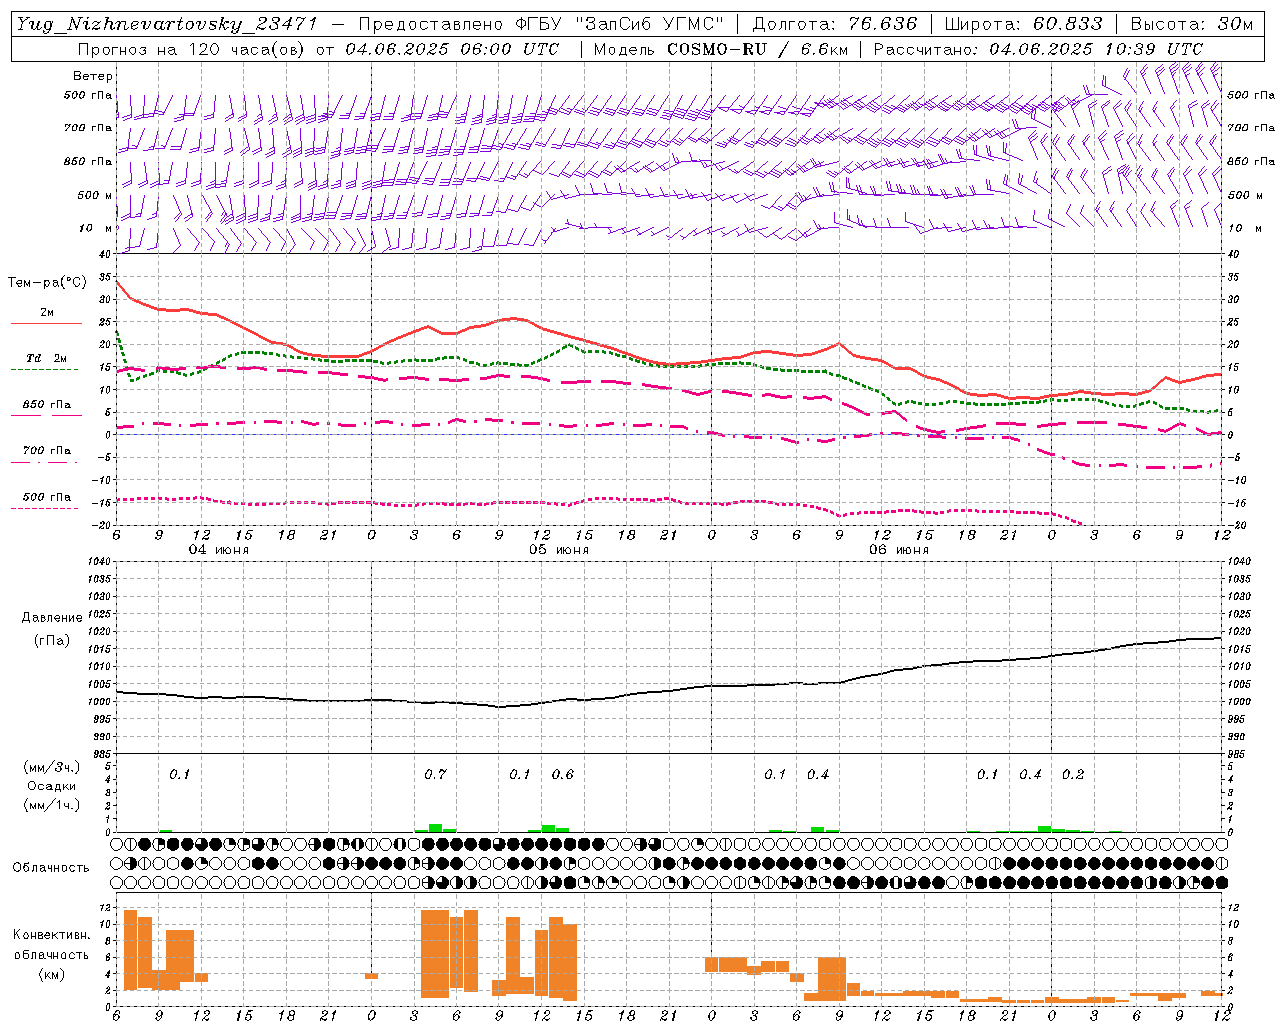Click the station title Yug_Nizhnevartovsky_23471
This screenshot has height=1024, width=1280.
(166, 24)
